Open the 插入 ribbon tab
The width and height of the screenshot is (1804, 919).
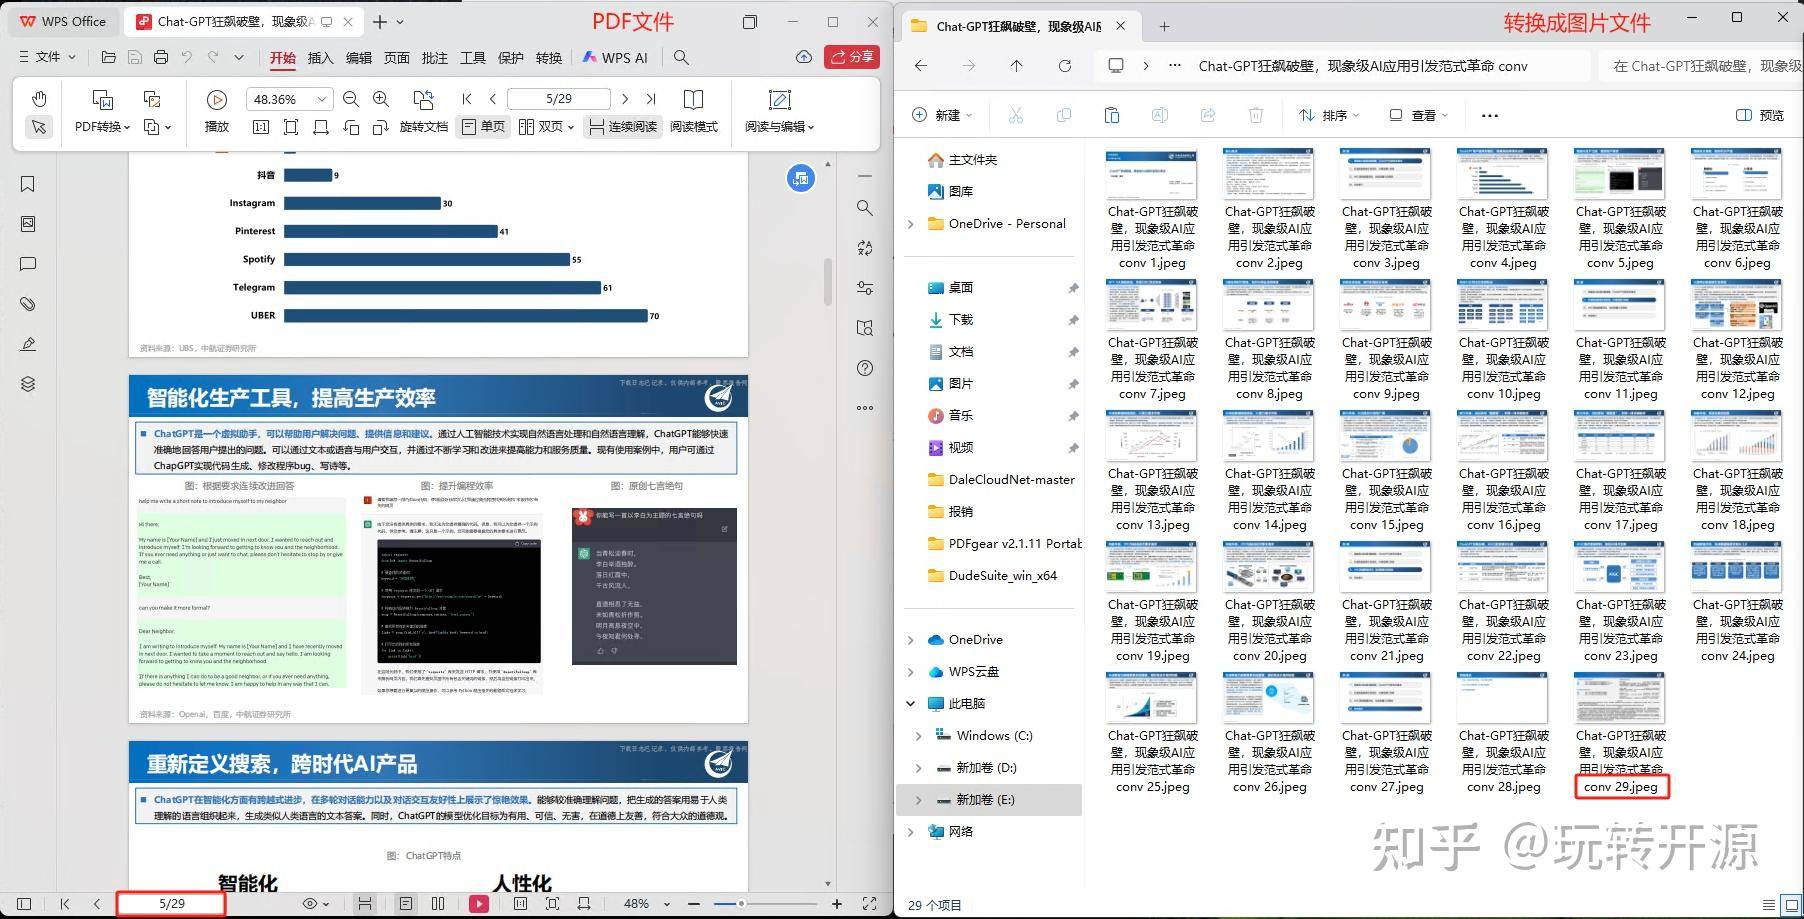[x=321, y=58]
